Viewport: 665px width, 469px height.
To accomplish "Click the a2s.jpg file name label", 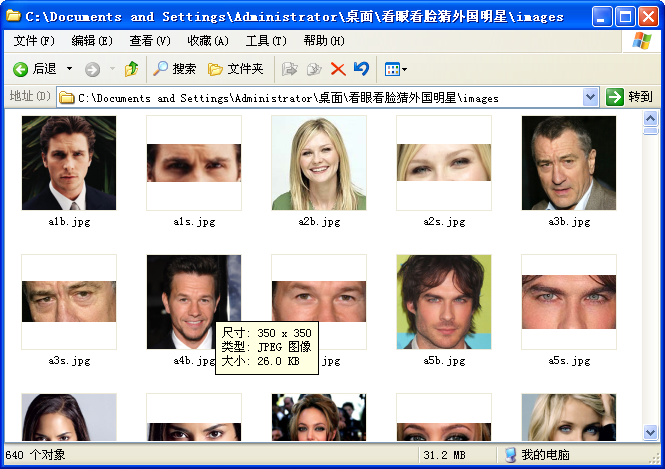I will 444,222.
